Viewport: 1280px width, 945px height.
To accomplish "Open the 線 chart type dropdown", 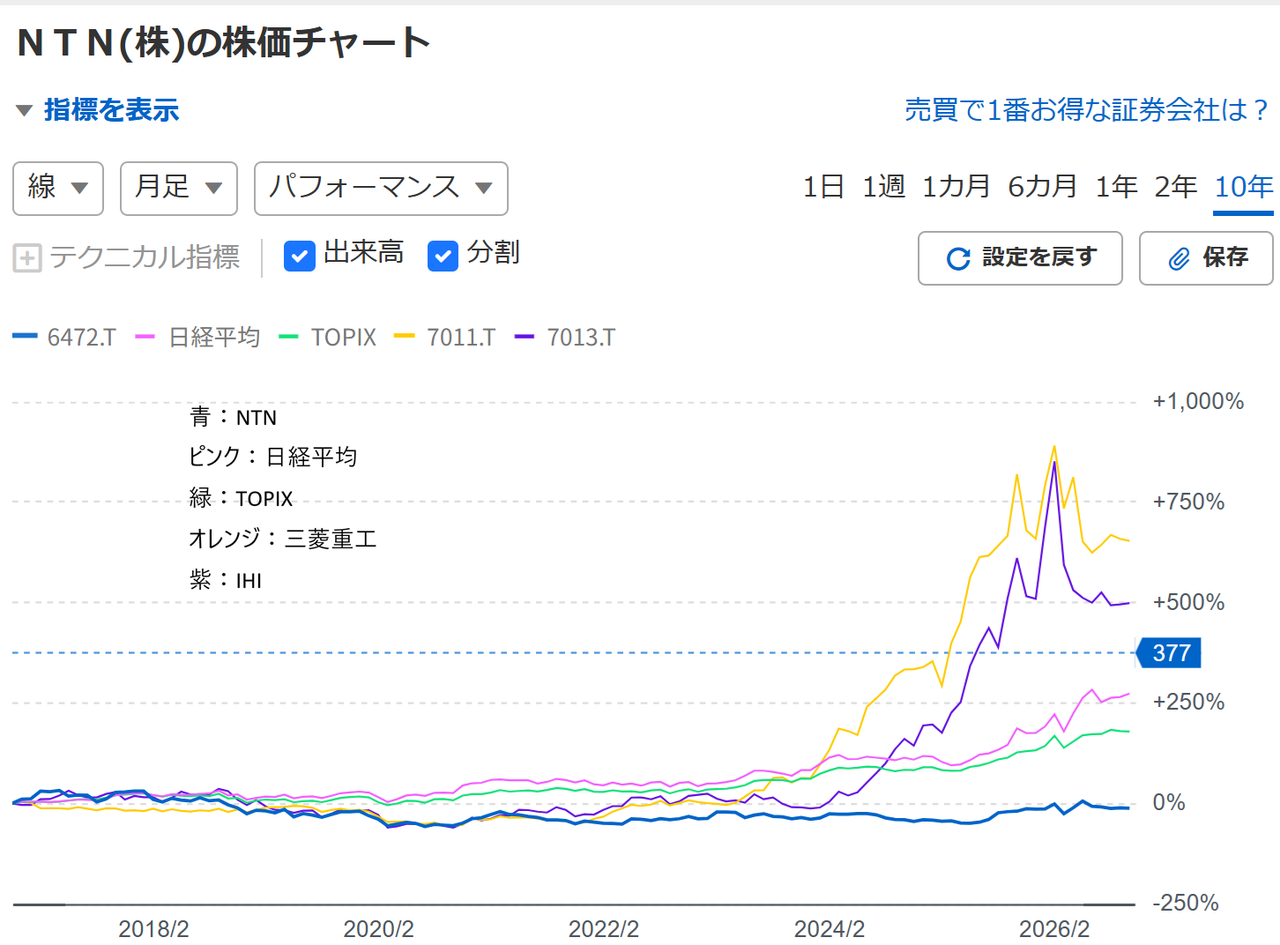I will coord(58,188).
